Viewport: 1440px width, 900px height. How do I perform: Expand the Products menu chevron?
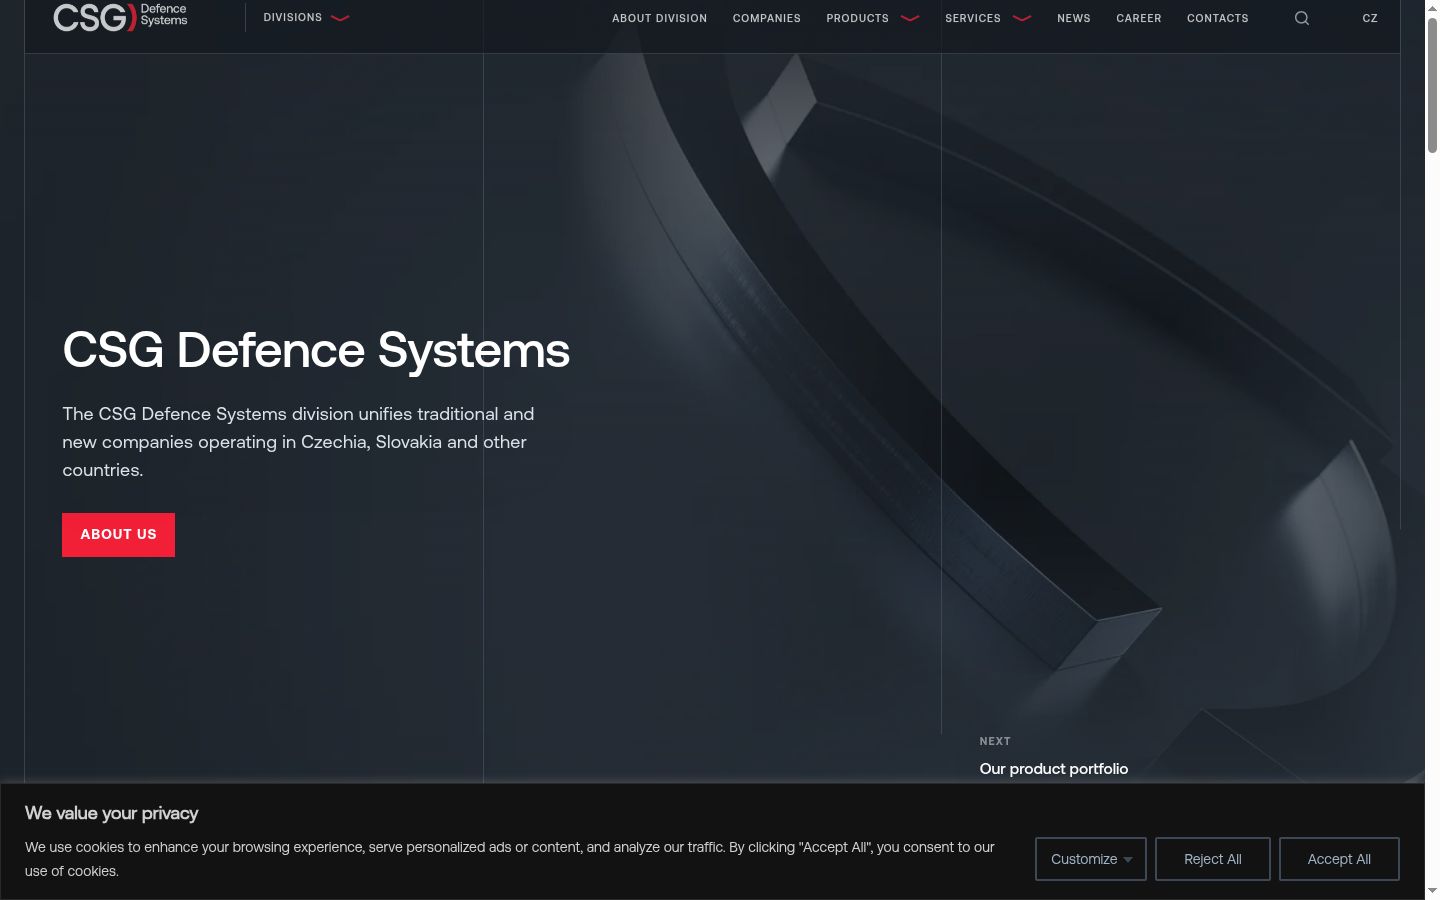[x=910, y=18]
